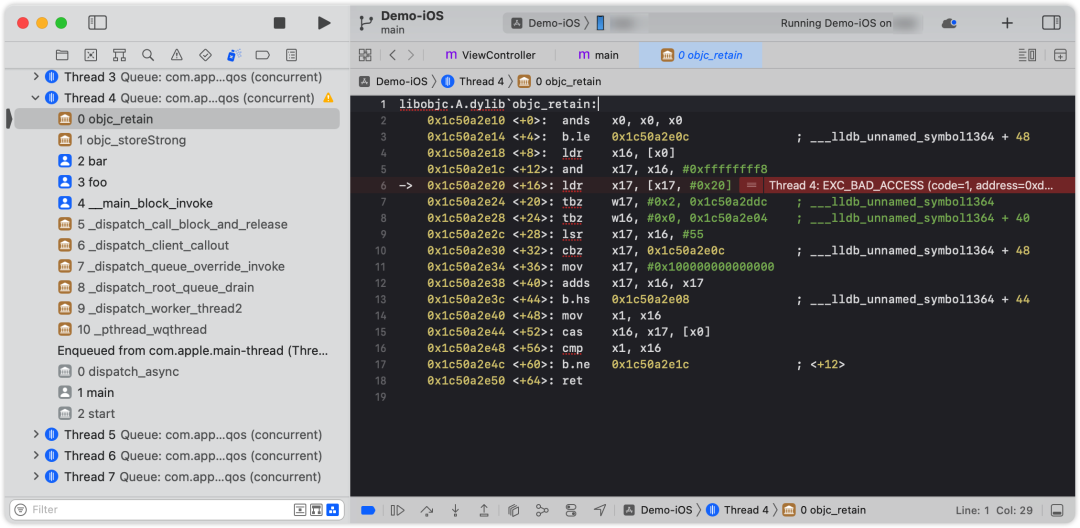1080x528 pixels.
Task: Open 0 objc_retain in debug bar path
Action: (x=824, y=510)
